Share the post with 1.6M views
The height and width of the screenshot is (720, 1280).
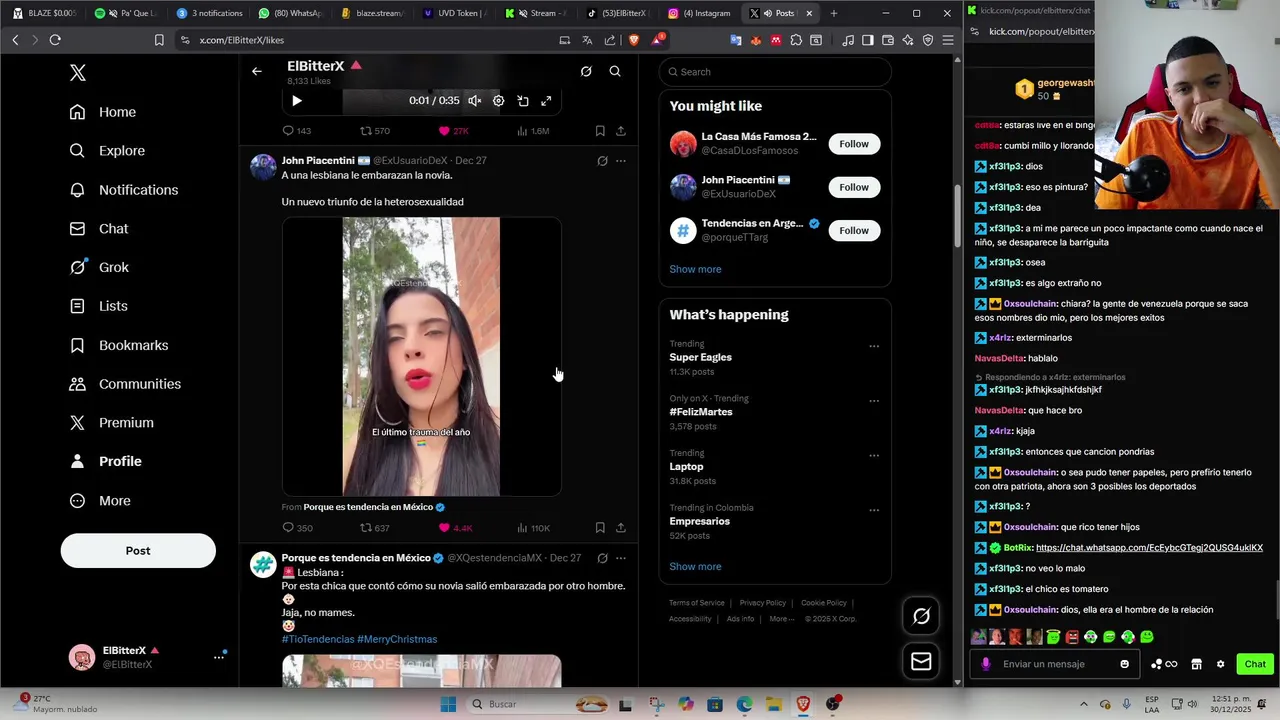click(x=621, y=131)
